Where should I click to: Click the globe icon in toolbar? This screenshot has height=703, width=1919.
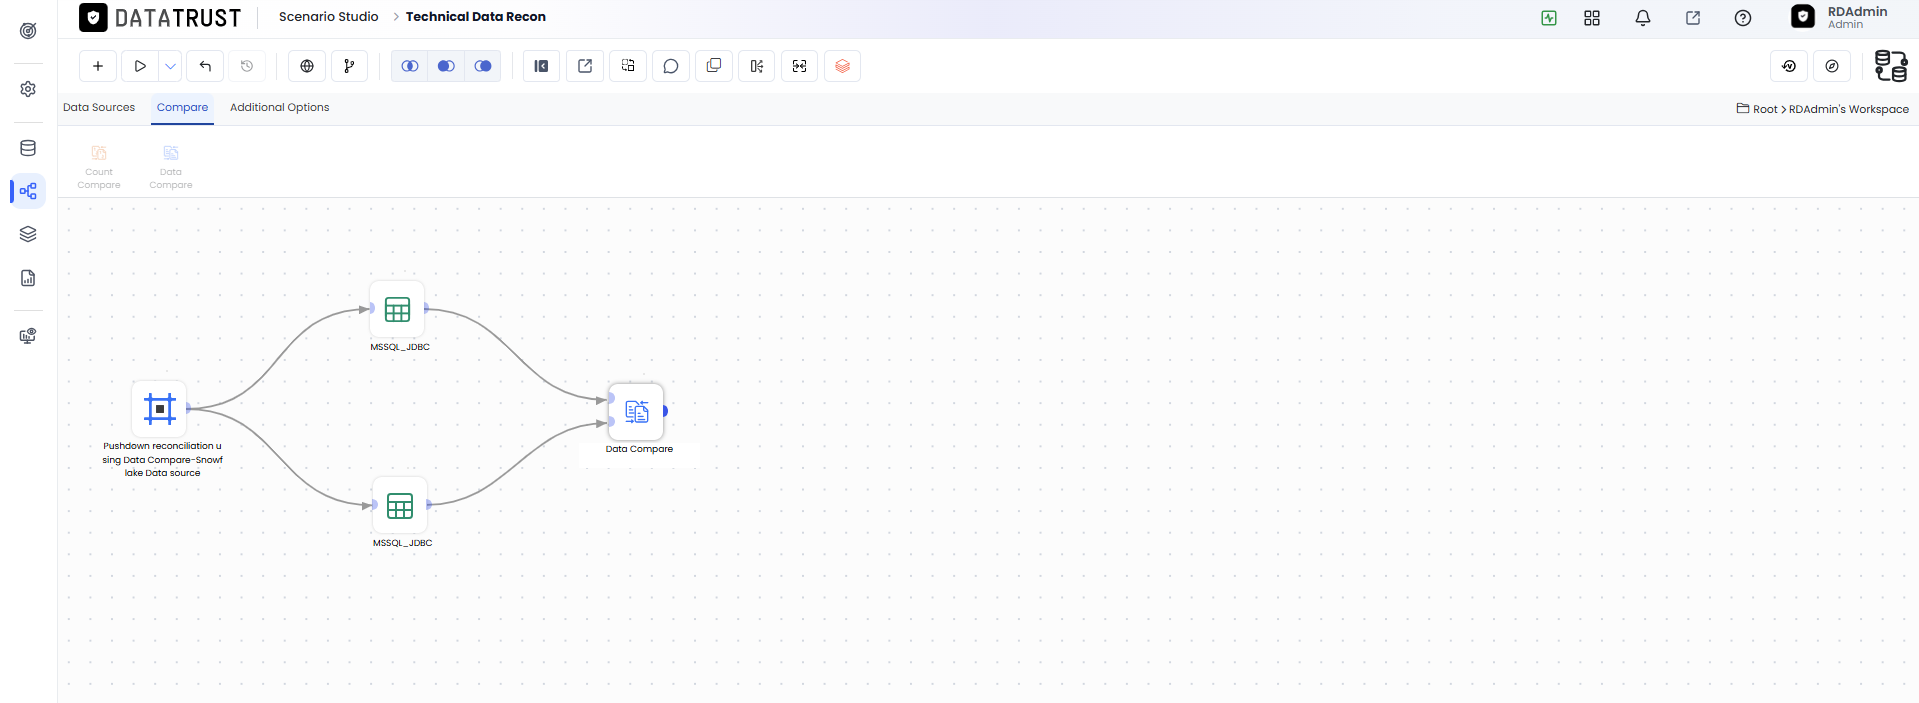coord(307,66)
